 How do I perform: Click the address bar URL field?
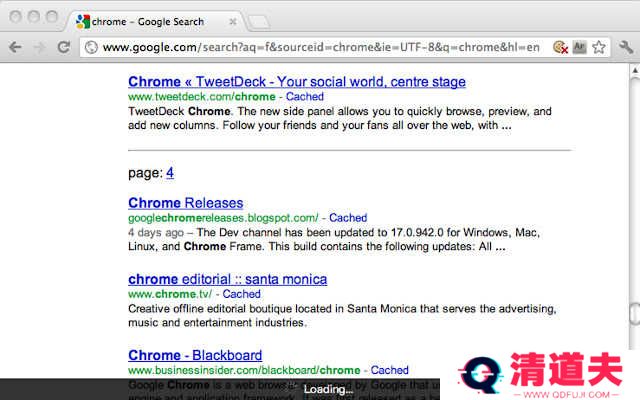pos(320,47)
